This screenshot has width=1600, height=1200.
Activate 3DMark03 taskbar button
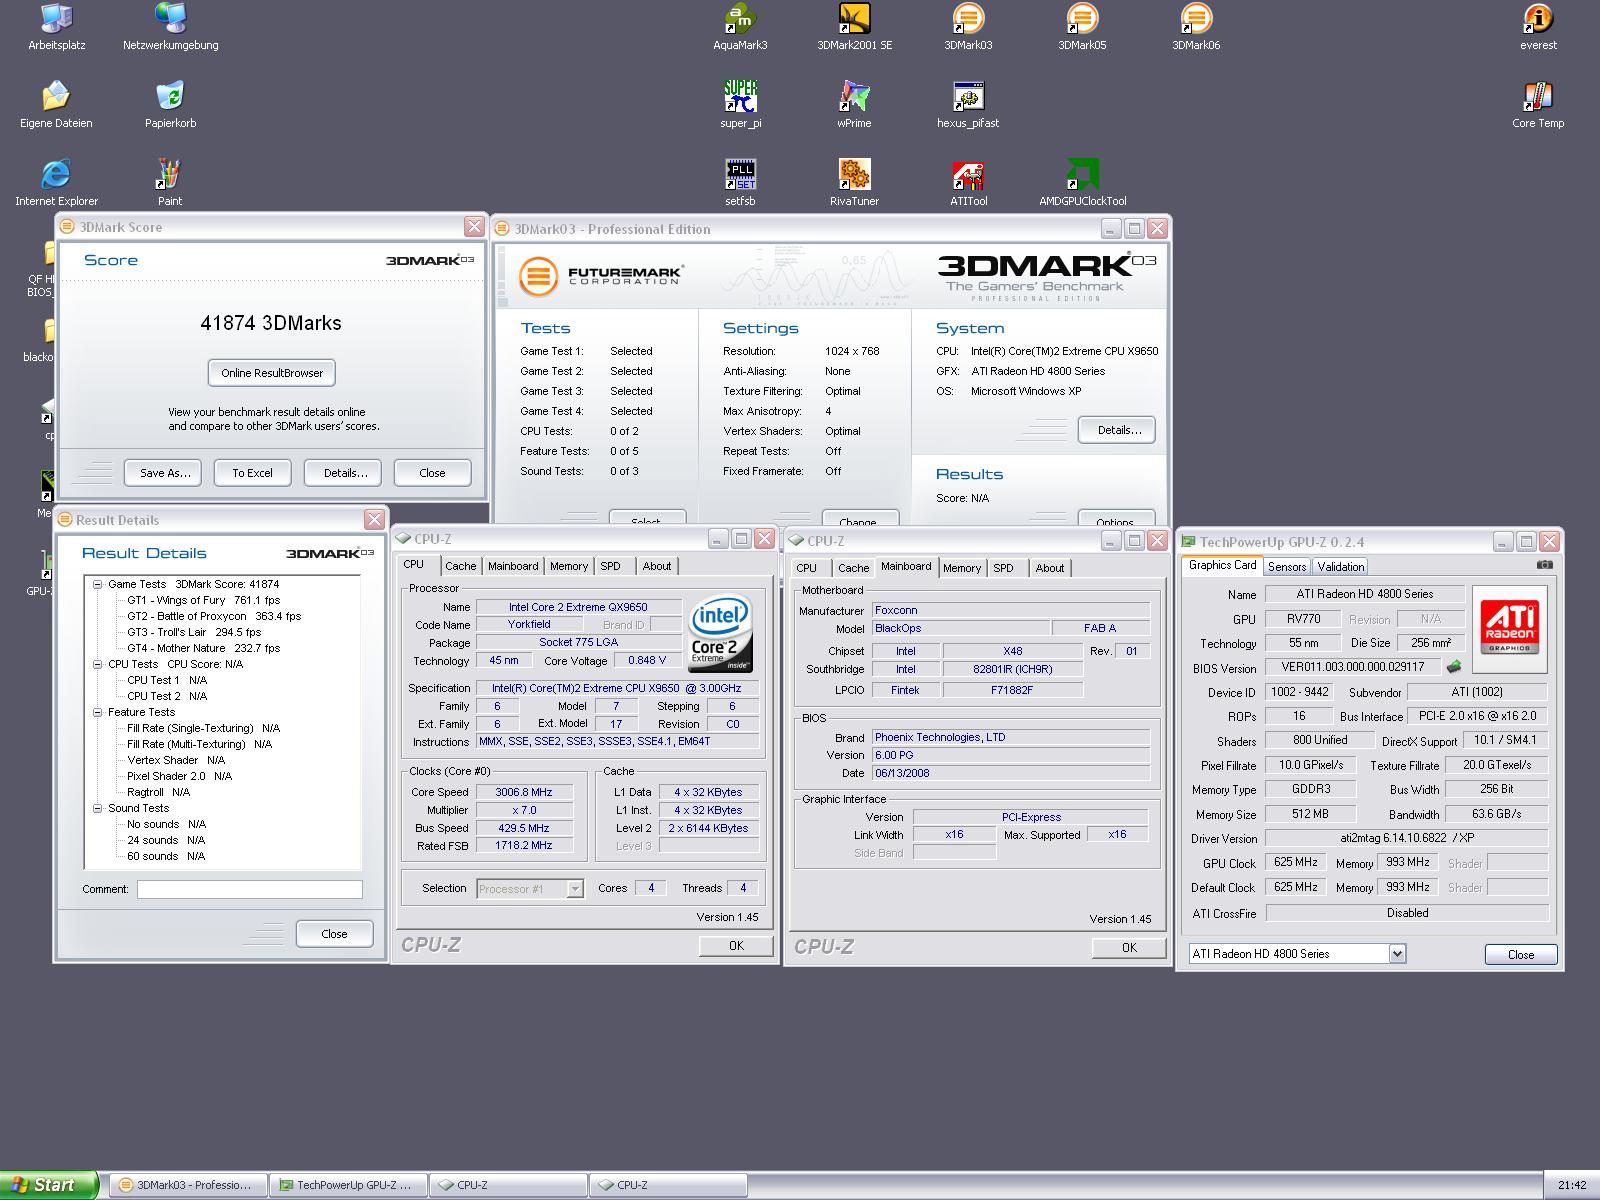tap(187, 1185)
